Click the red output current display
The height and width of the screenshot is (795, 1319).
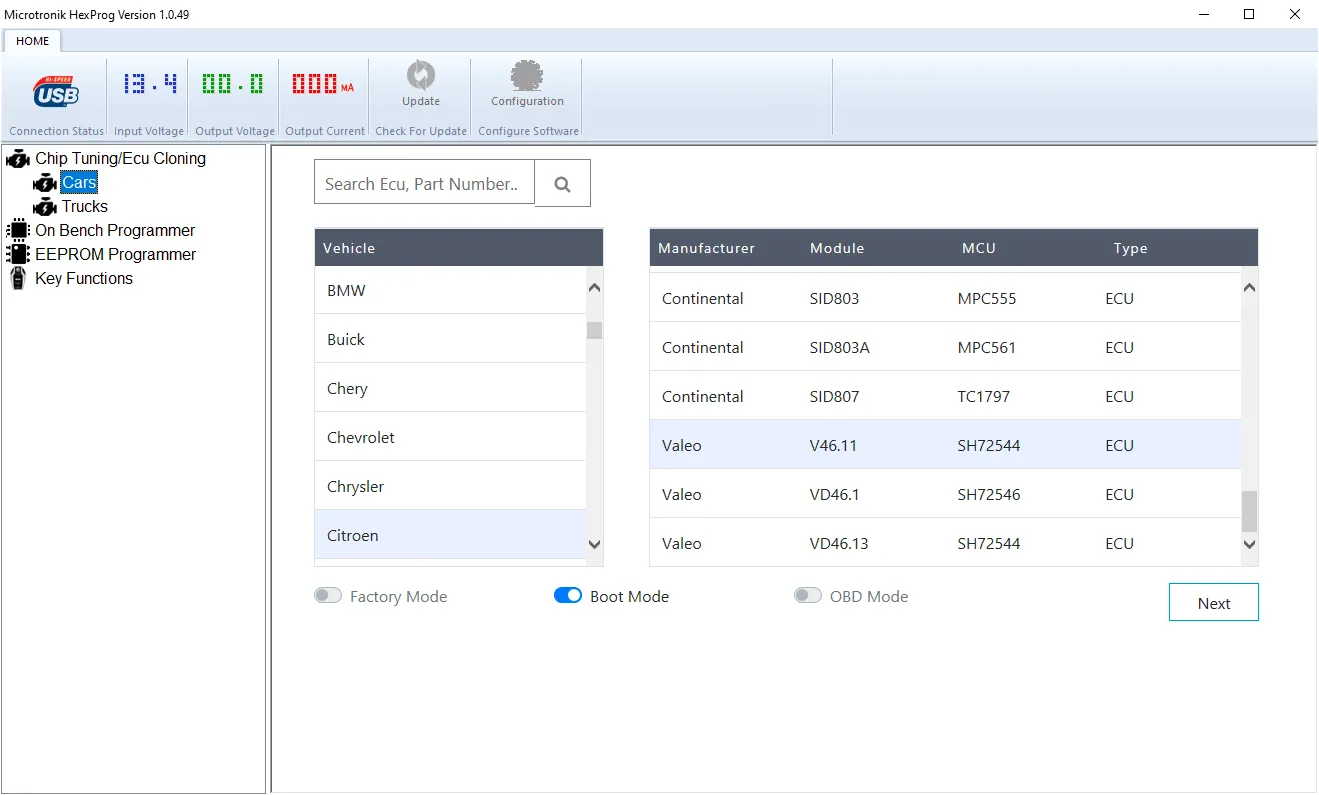point(322,83)
